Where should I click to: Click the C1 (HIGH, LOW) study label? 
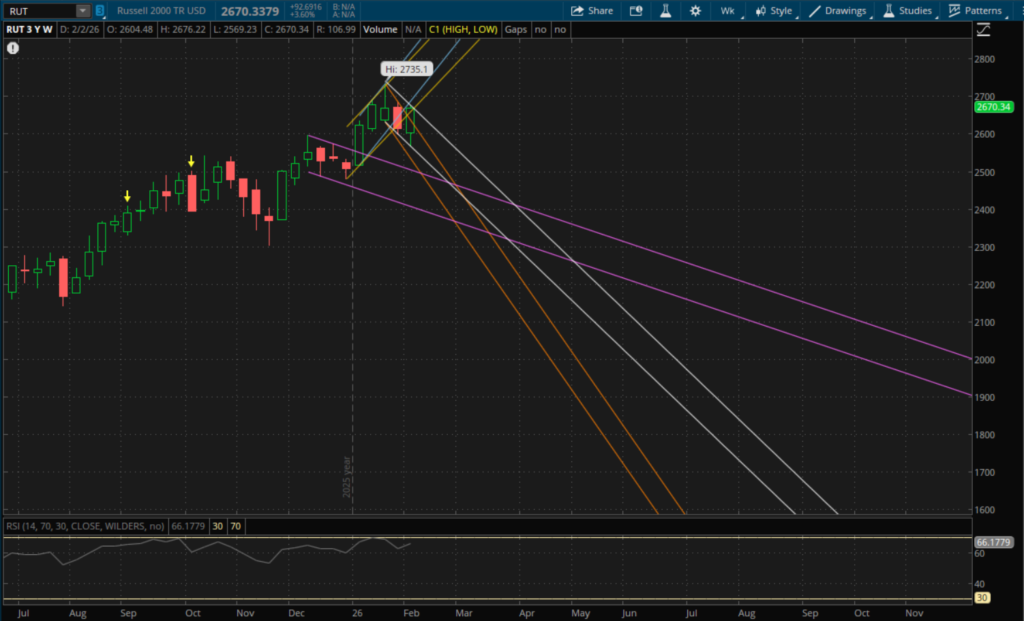click(463, 29)
